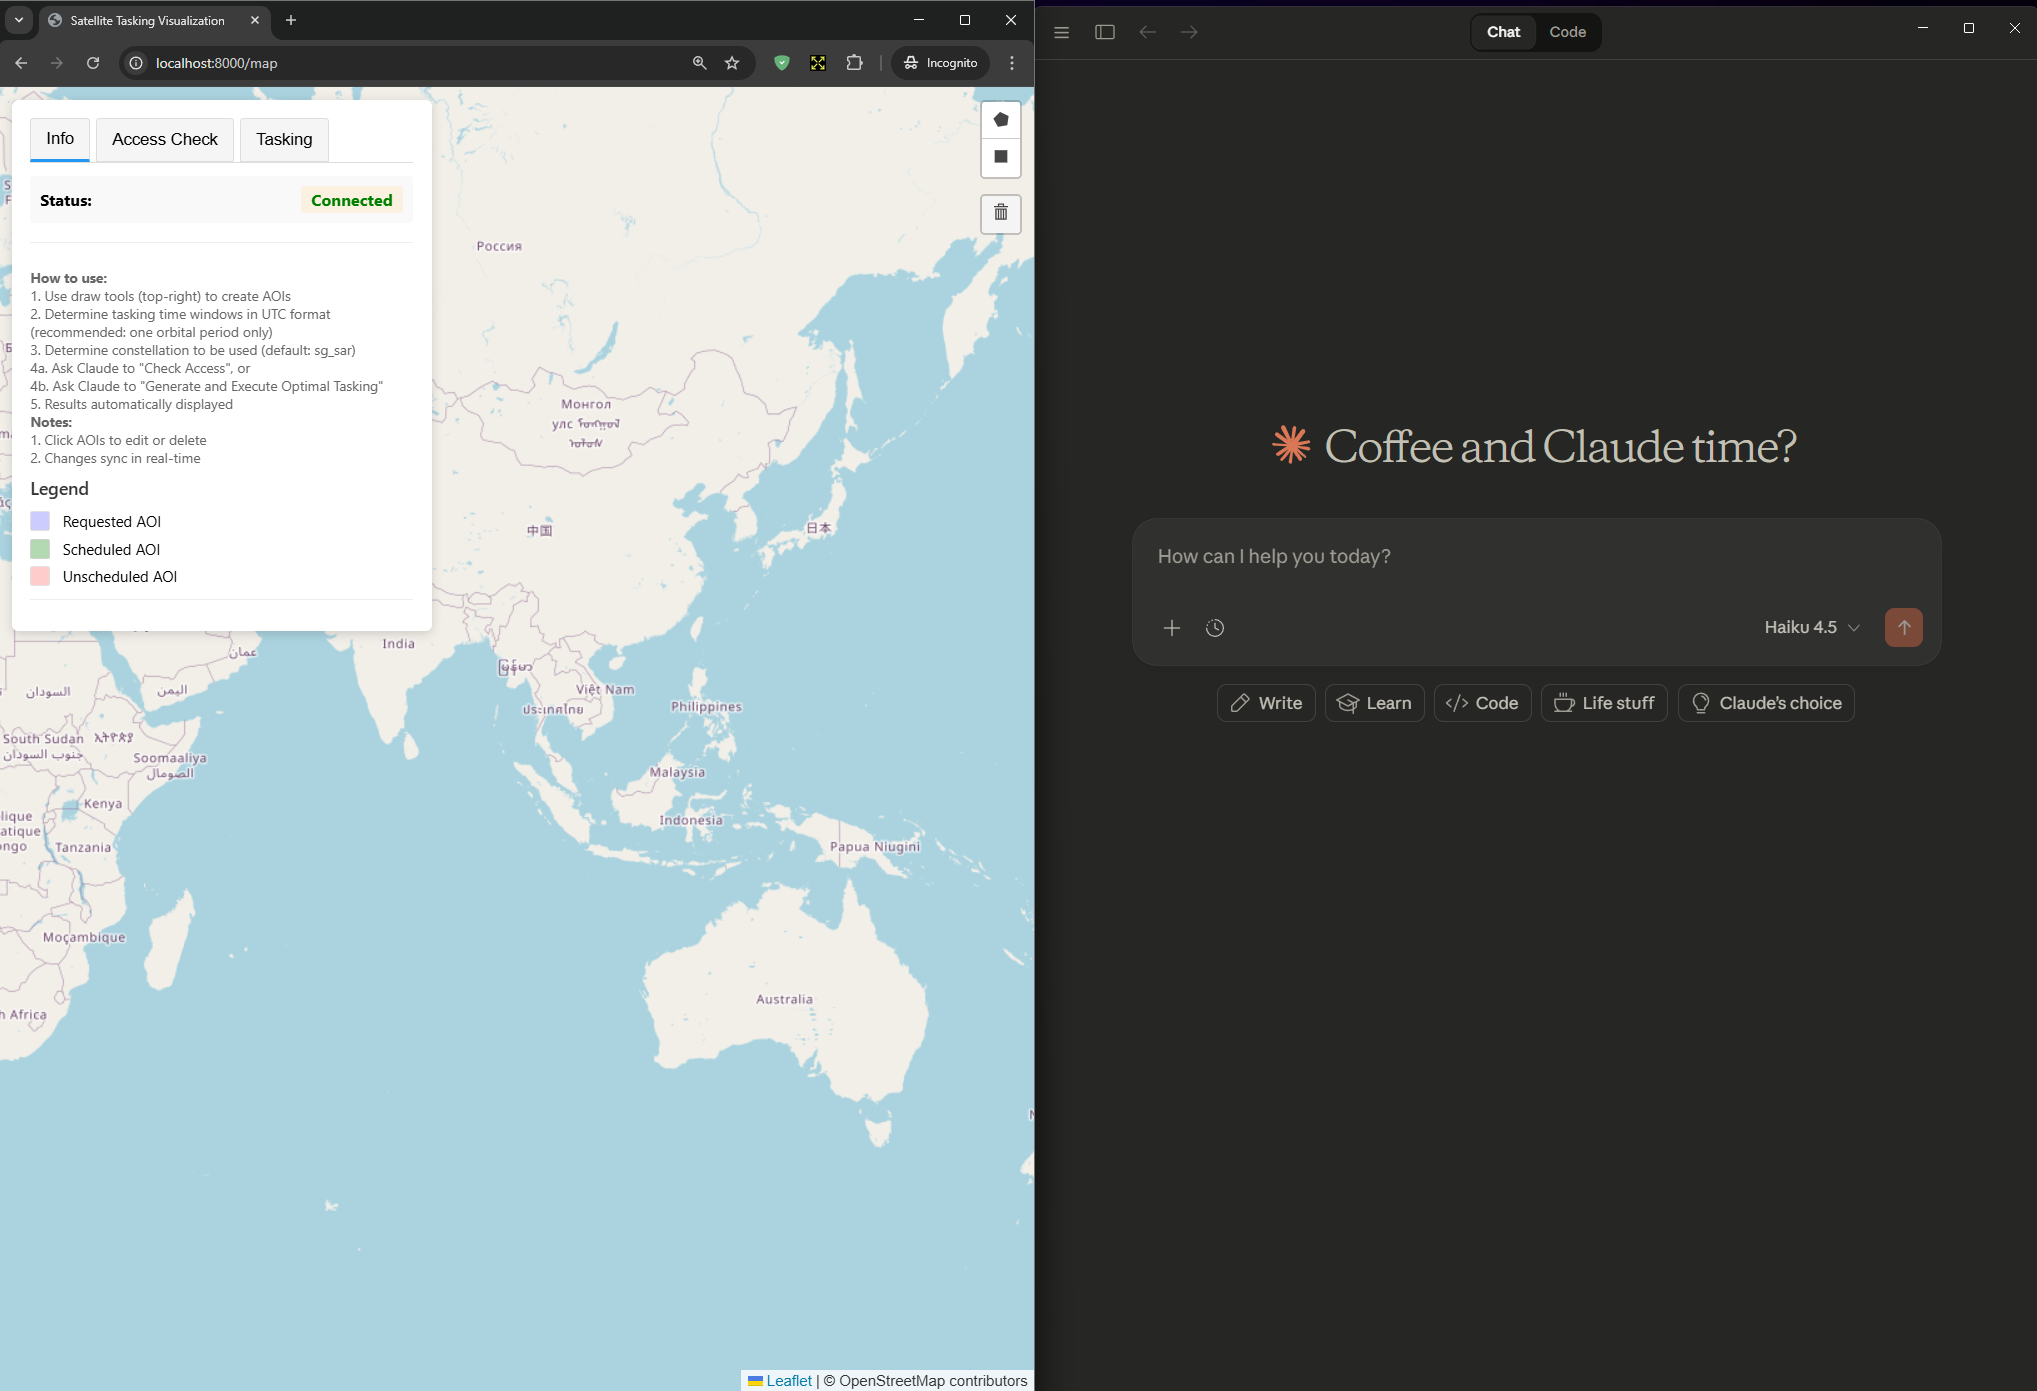Image resolution: width=2037 pixels, height=1391 pixels.
Task: Open the hamburger menu in Claude
Action: pos(1061,32)
